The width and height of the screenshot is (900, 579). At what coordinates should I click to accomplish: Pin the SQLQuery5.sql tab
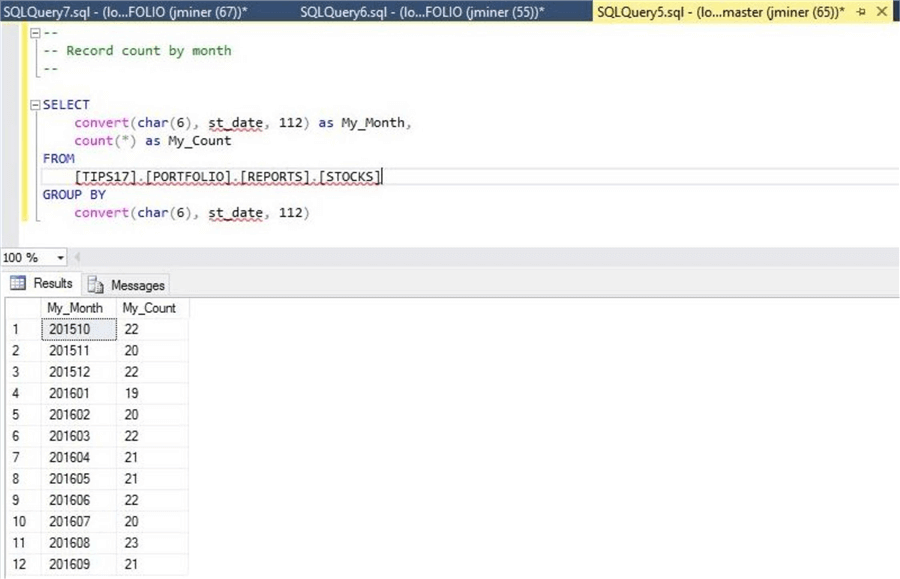[861, 12]
